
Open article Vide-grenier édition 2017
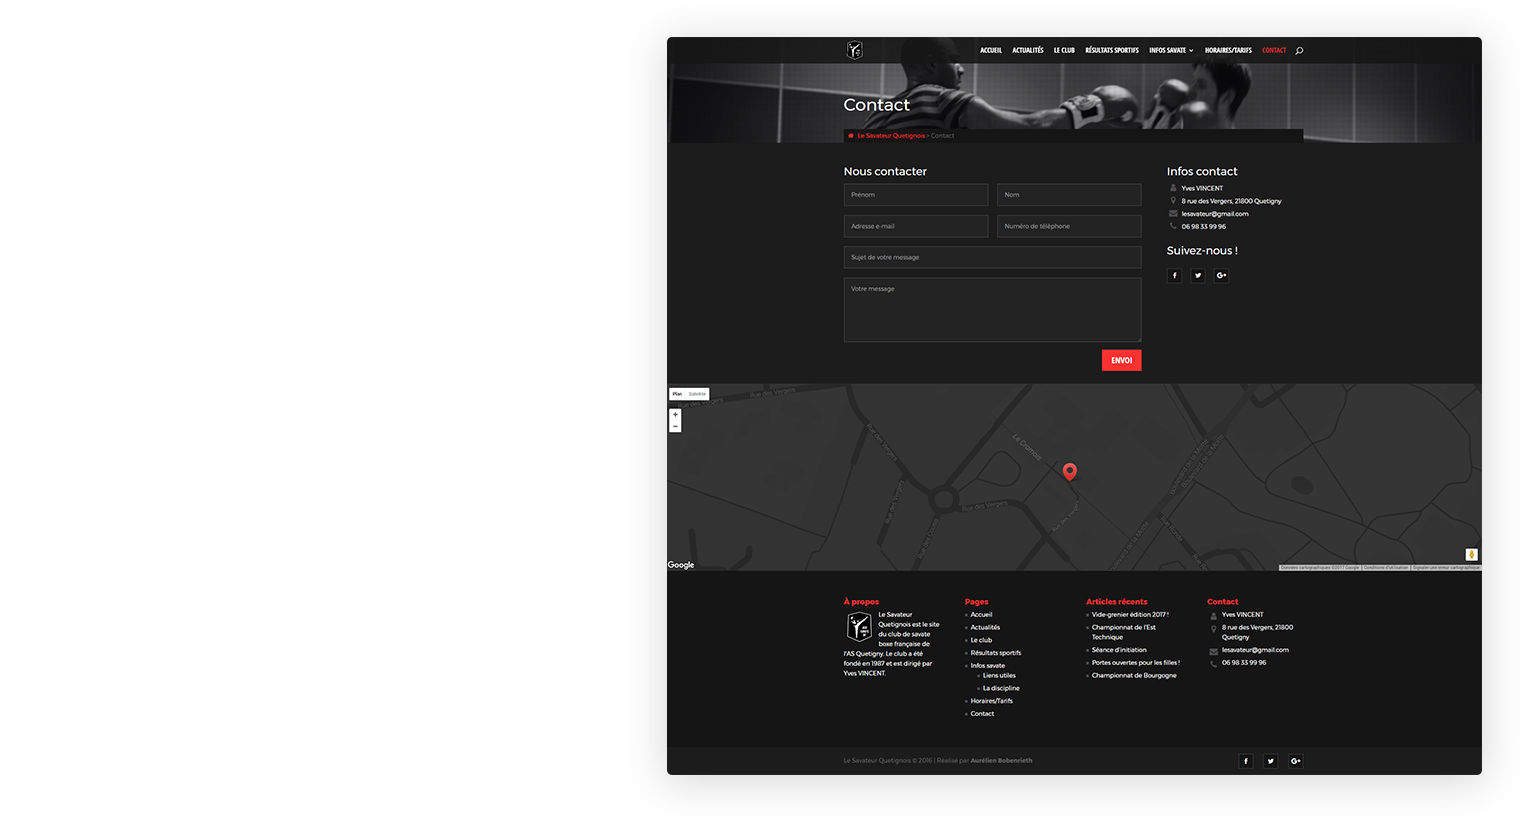click(1130, 615)
